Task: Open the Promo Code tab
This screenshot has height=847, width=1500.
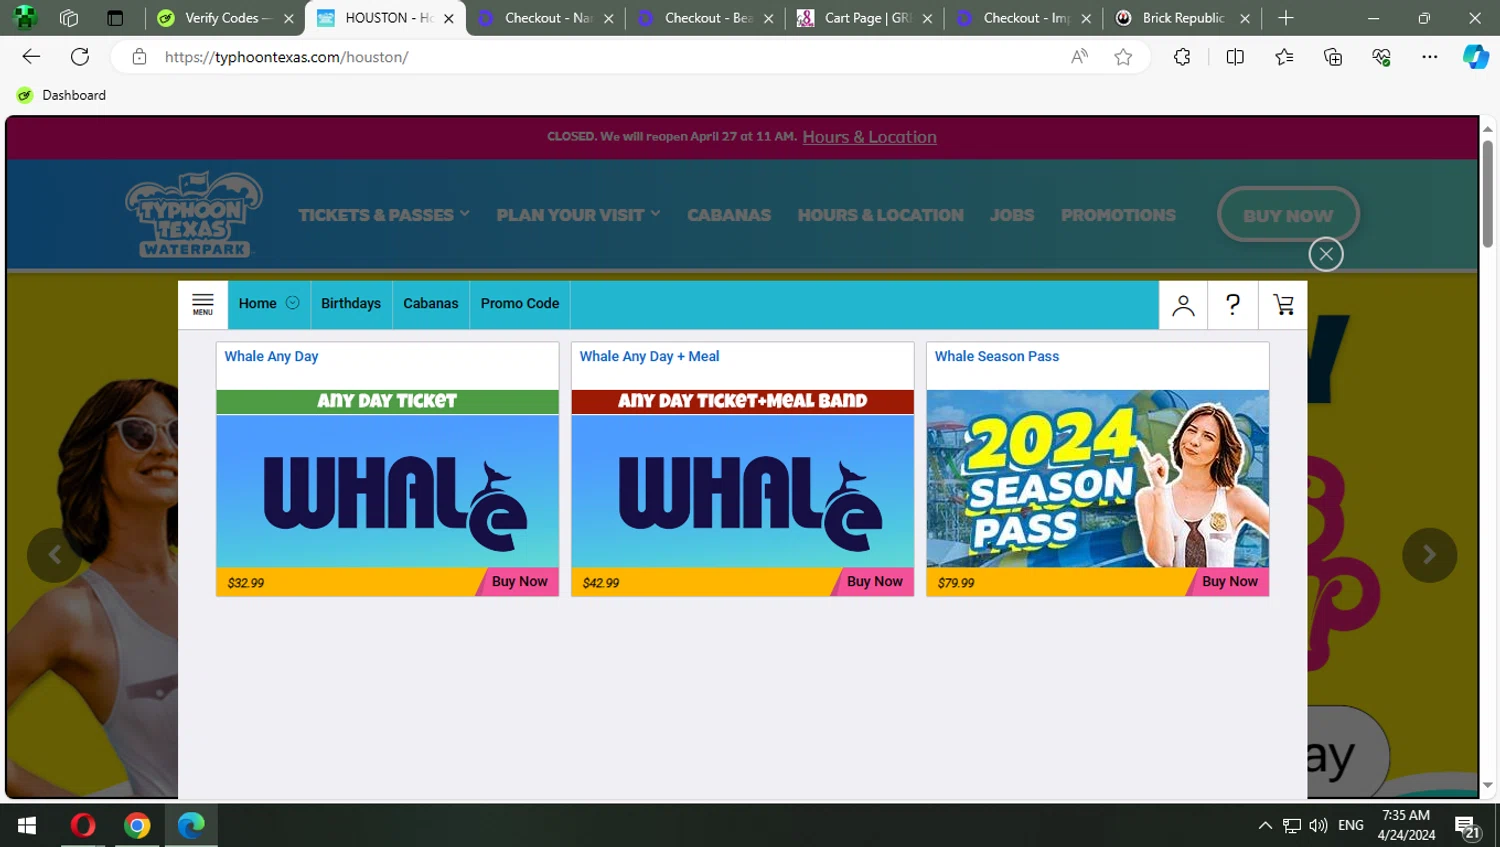Action: [520, 304]
